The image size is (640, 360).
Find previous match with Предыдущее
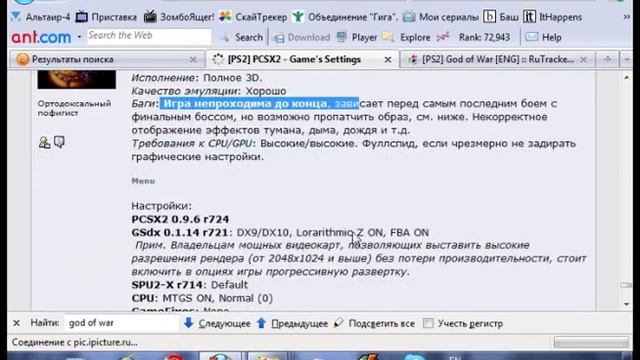click(293, 324)
